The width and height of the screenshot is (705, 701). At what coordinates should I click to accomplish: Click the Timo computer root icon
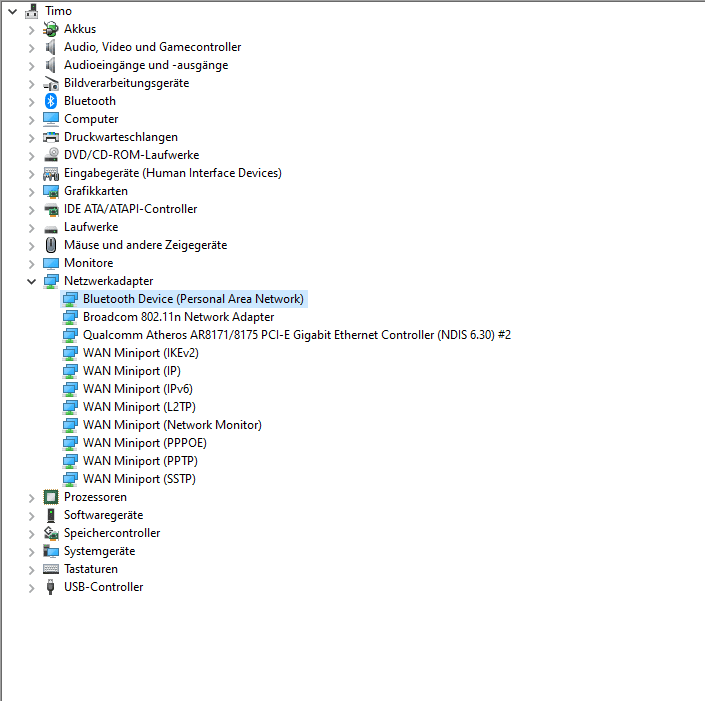(x=31, y=11)
